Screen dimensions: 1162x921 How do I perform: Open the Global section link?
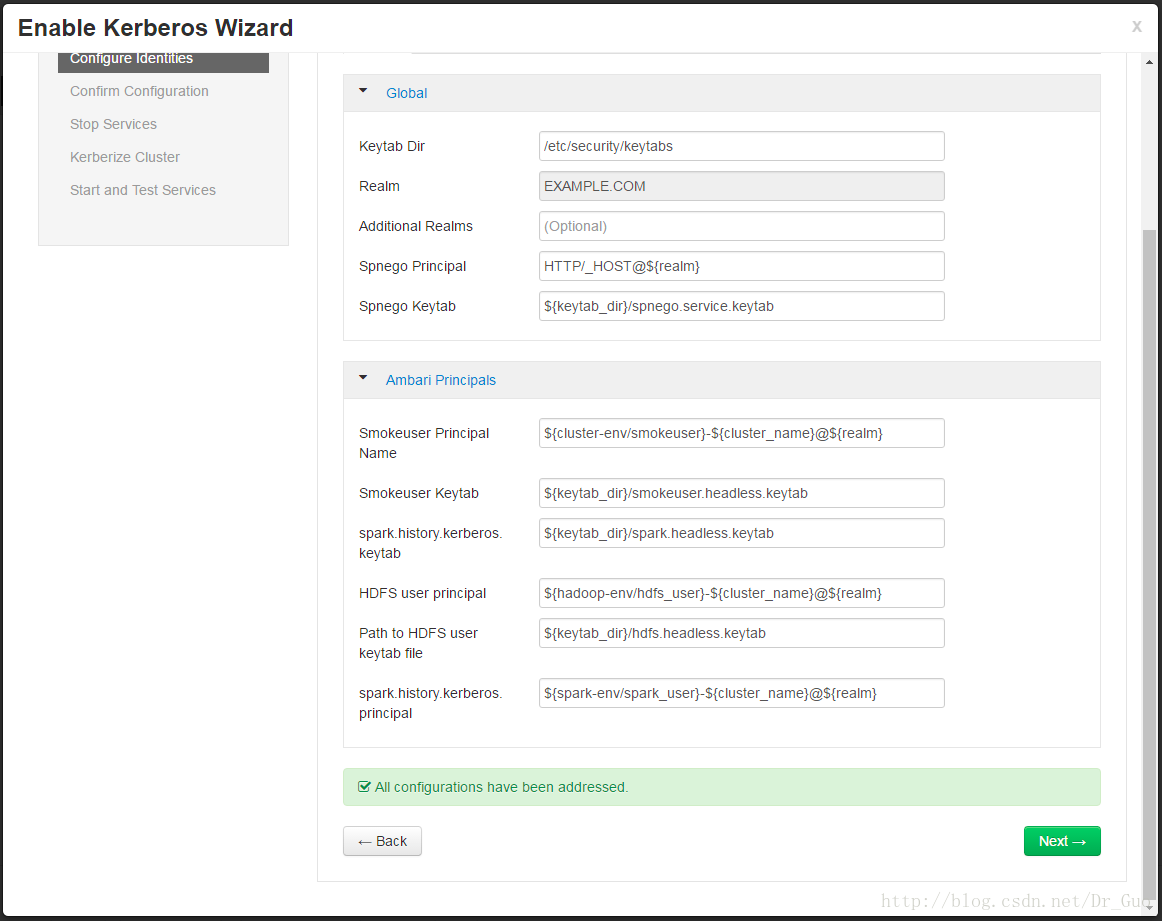click(x=406, y=93)
